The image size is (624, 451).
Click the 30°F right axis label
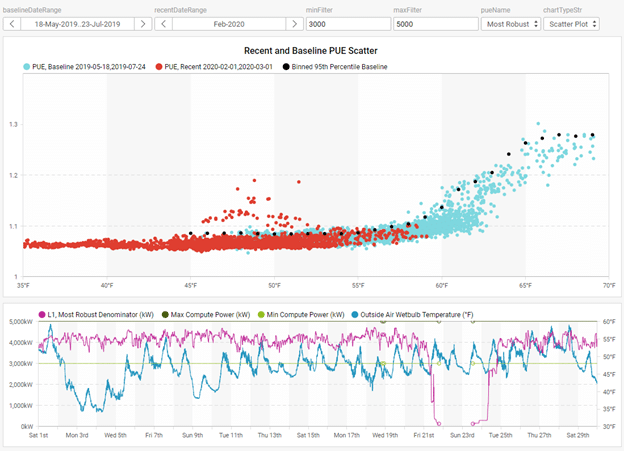tap(608, 426)
